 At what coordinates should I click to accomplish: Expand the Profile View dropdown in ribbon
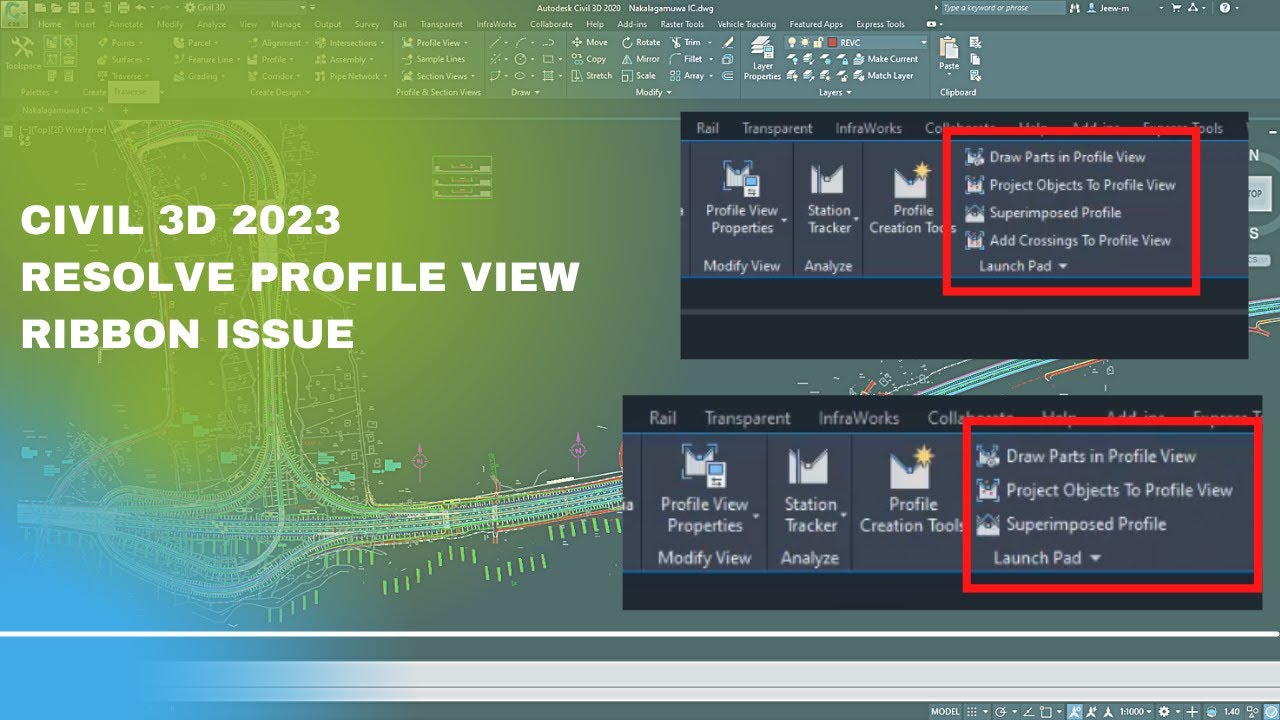point(466,43)
